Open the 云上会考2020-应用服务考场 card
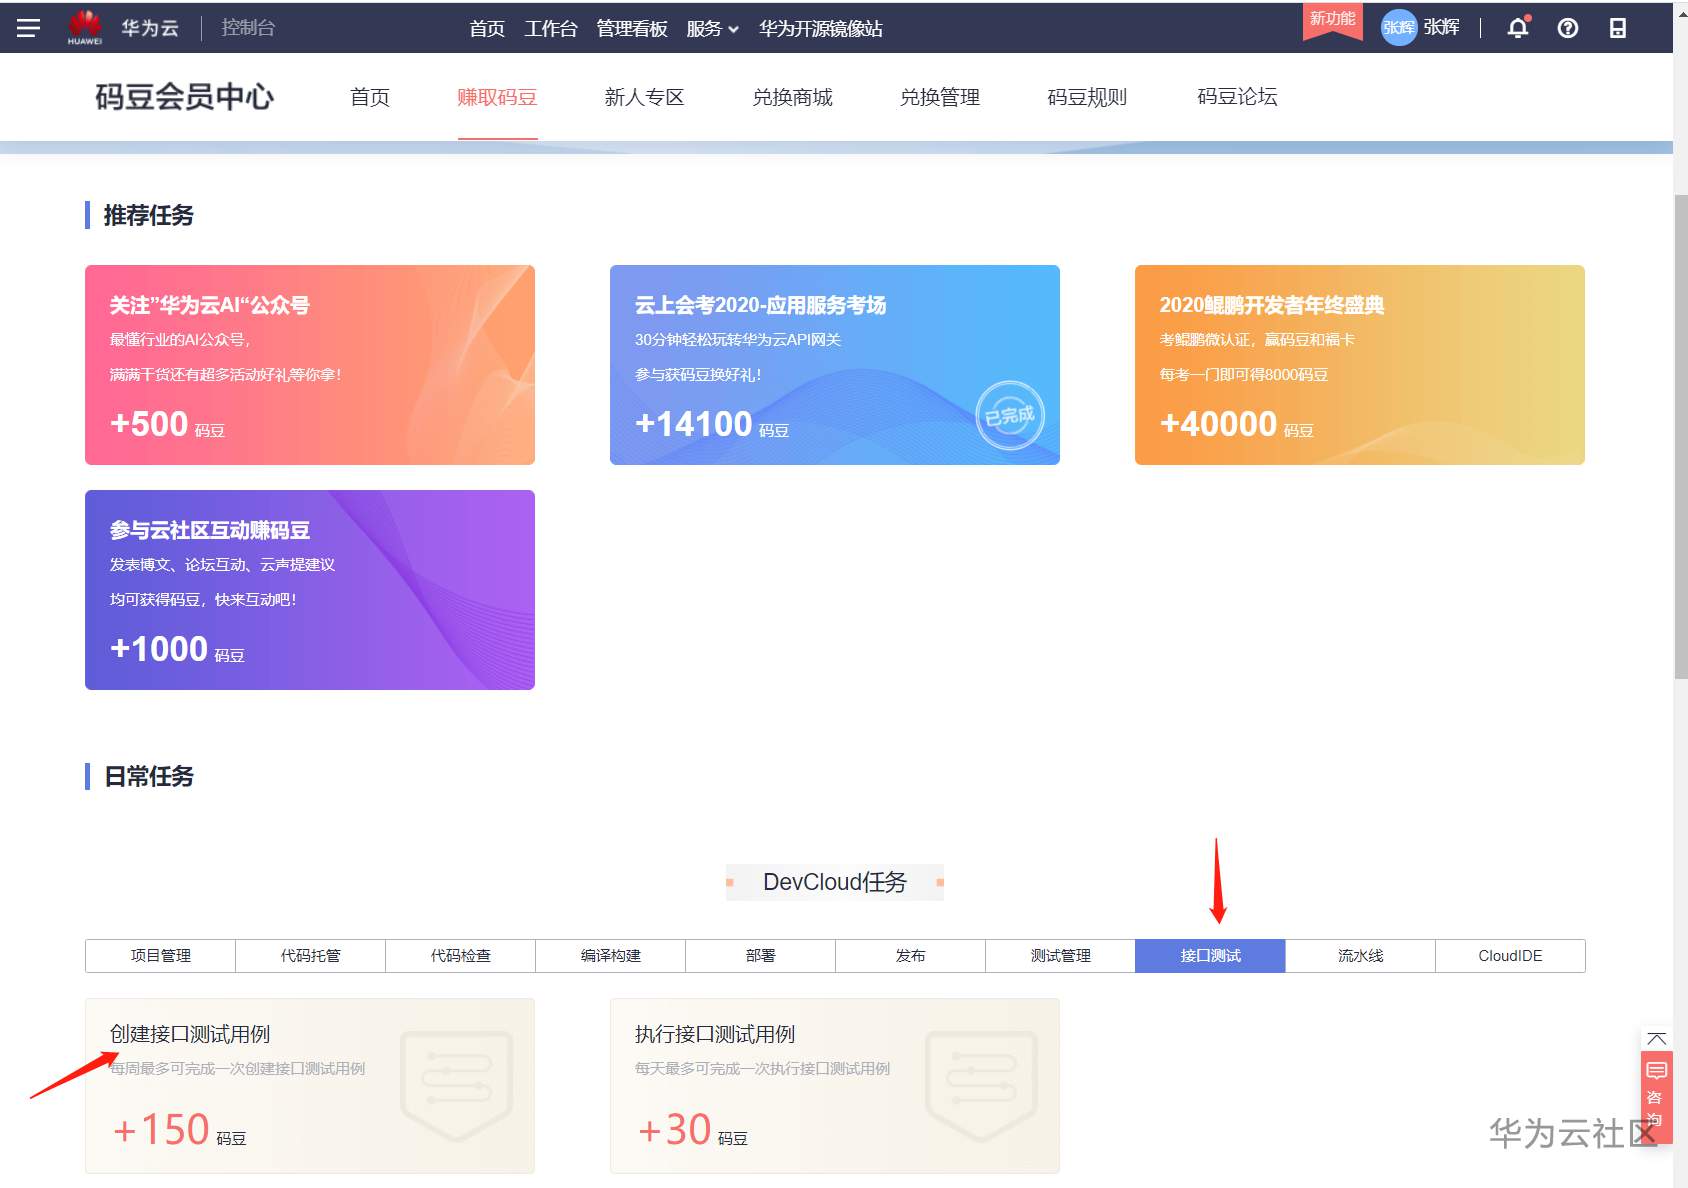 point(835,365)
